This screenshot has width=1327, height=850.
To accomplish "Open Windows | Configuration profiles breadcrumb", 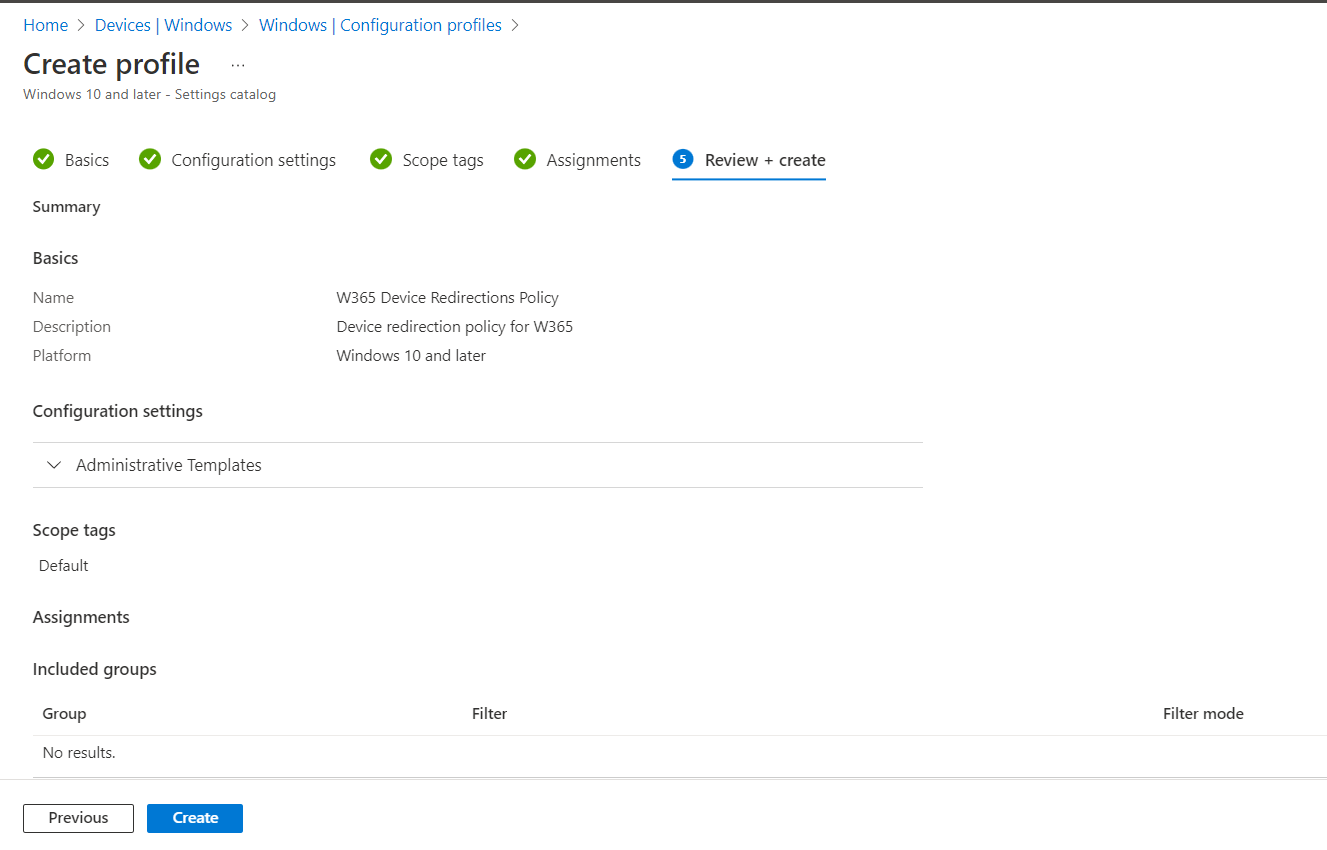I will pyautogui.click(x=380, y=25).
